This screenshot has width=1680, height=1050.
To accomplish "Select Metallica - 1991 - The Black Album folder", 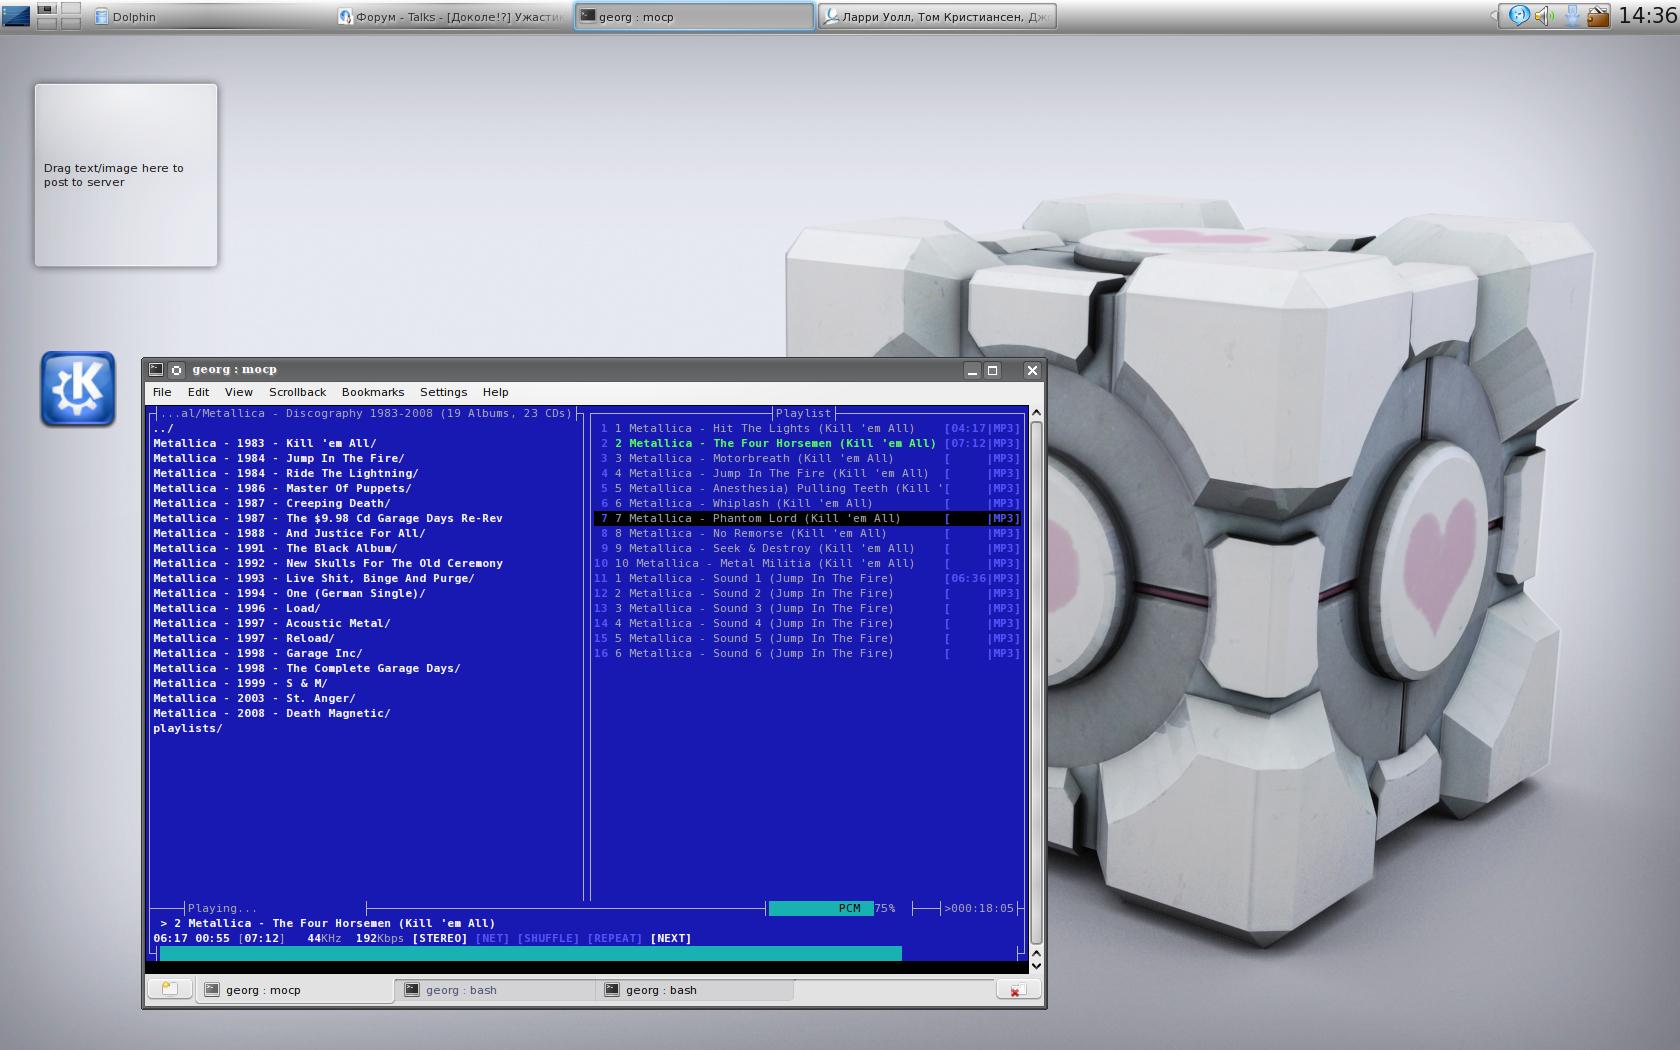I will (275, 548).
